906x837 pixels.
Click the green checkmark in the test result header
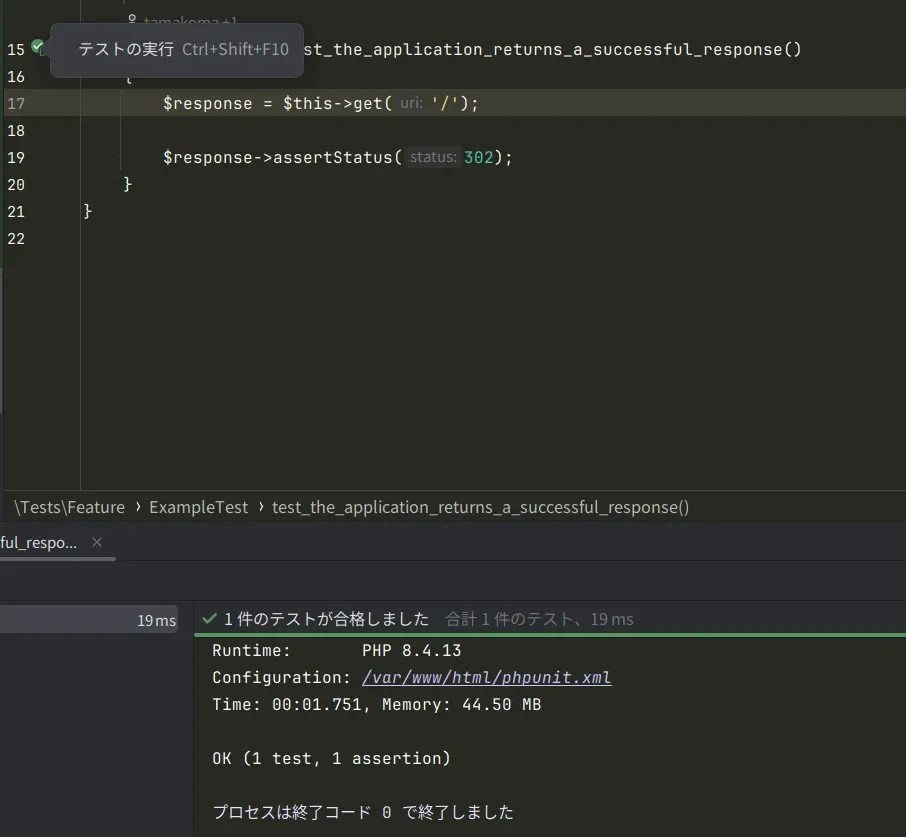tap(210, 619)
